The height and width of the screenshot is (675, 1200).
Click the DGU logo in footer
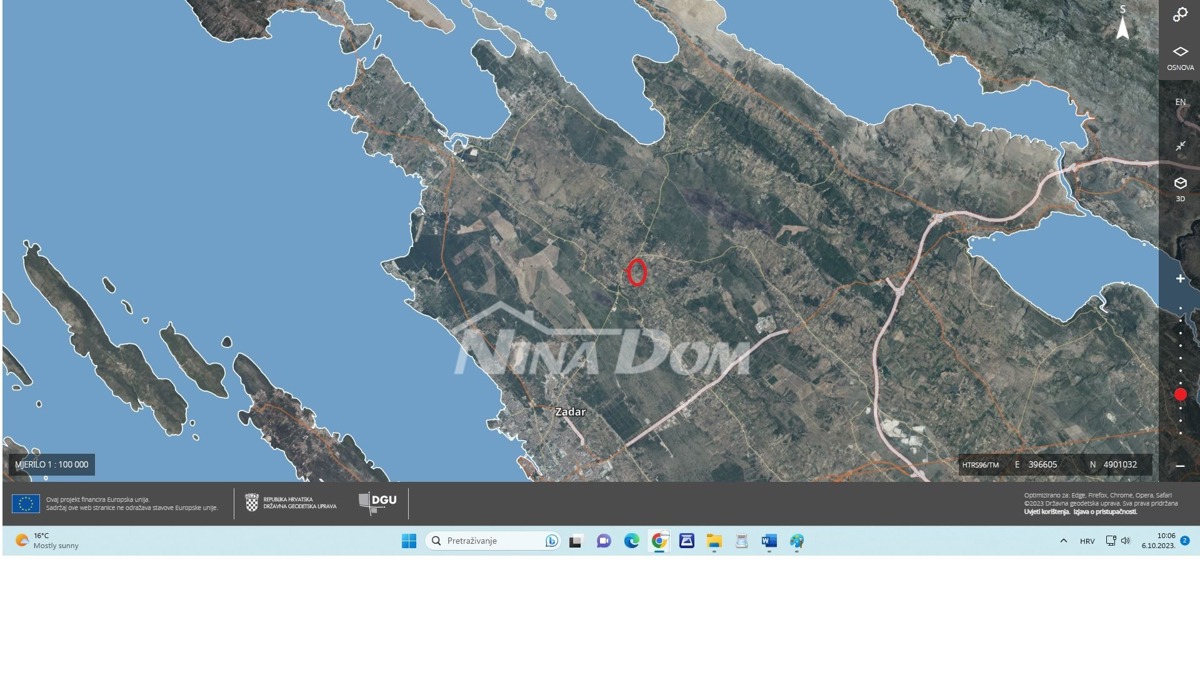coord(378,502)
